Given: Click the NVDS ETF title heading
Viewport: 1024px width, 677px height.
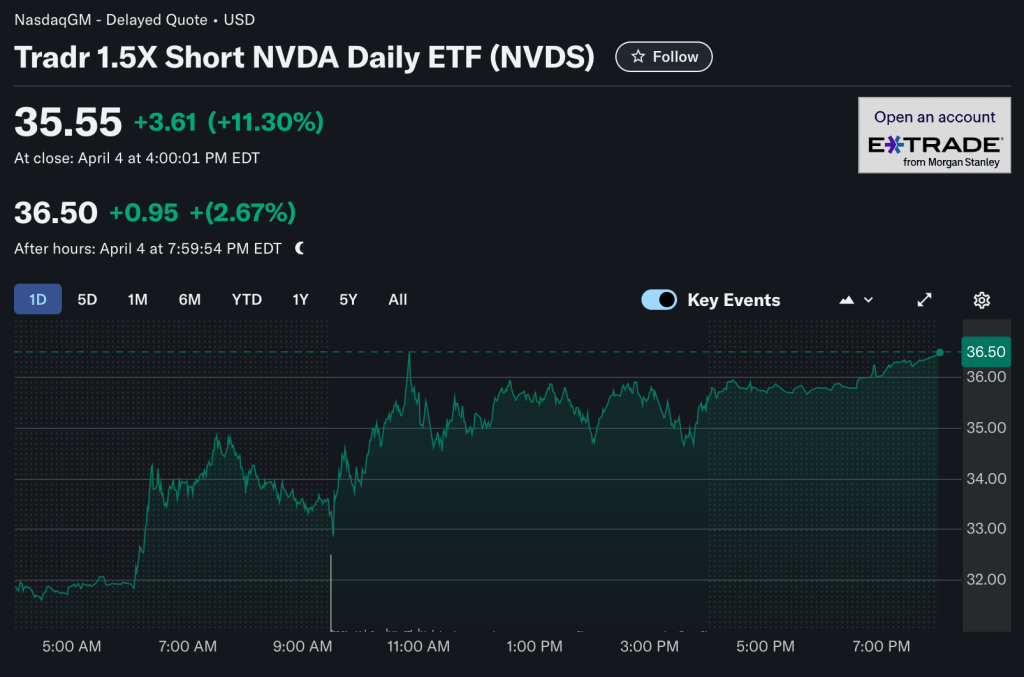Looking at the screenshot, I should coord(304,57).
